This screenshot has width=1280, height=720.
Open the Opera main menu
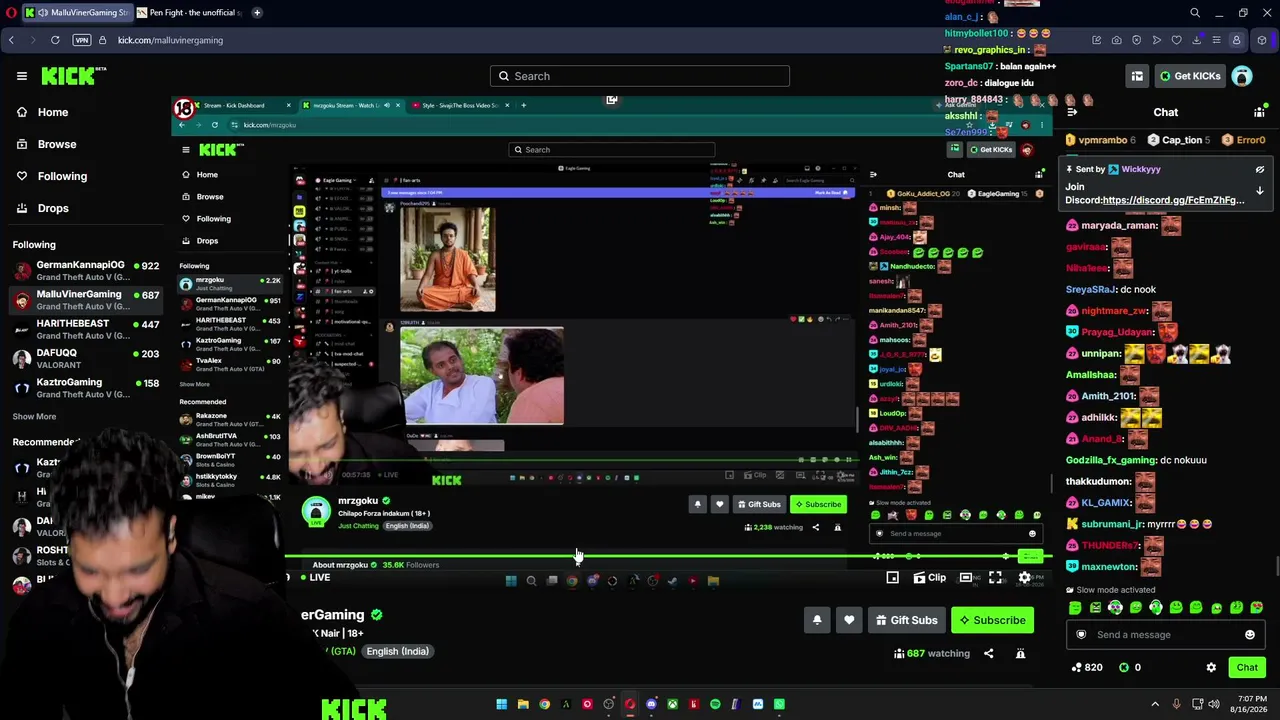(x=11, y=13)
